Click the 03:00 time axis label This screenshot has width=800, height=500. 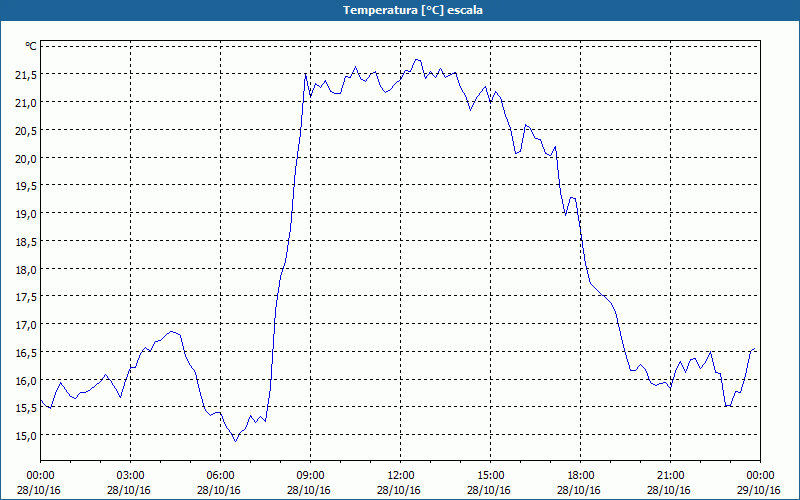coord(131,476)
